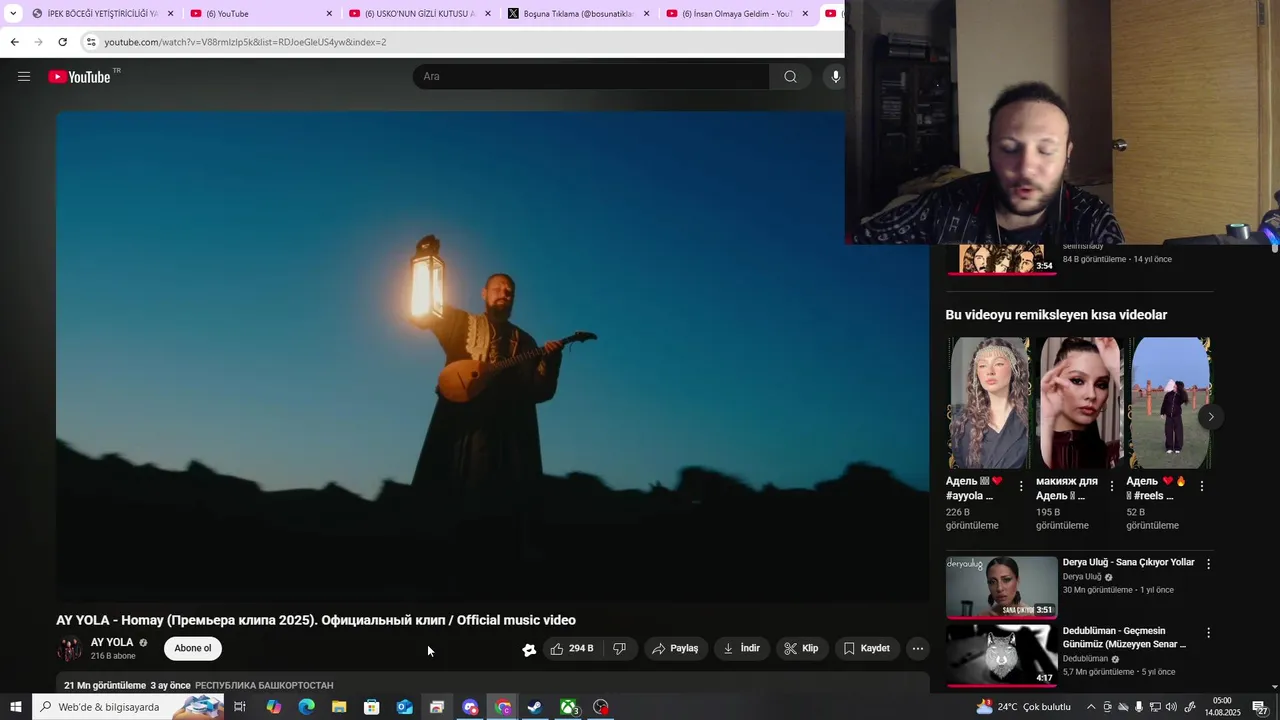The height and width of the screenshot is (720, 1280).
Task: Open Steam from taskbar
Action: (535, 707)
